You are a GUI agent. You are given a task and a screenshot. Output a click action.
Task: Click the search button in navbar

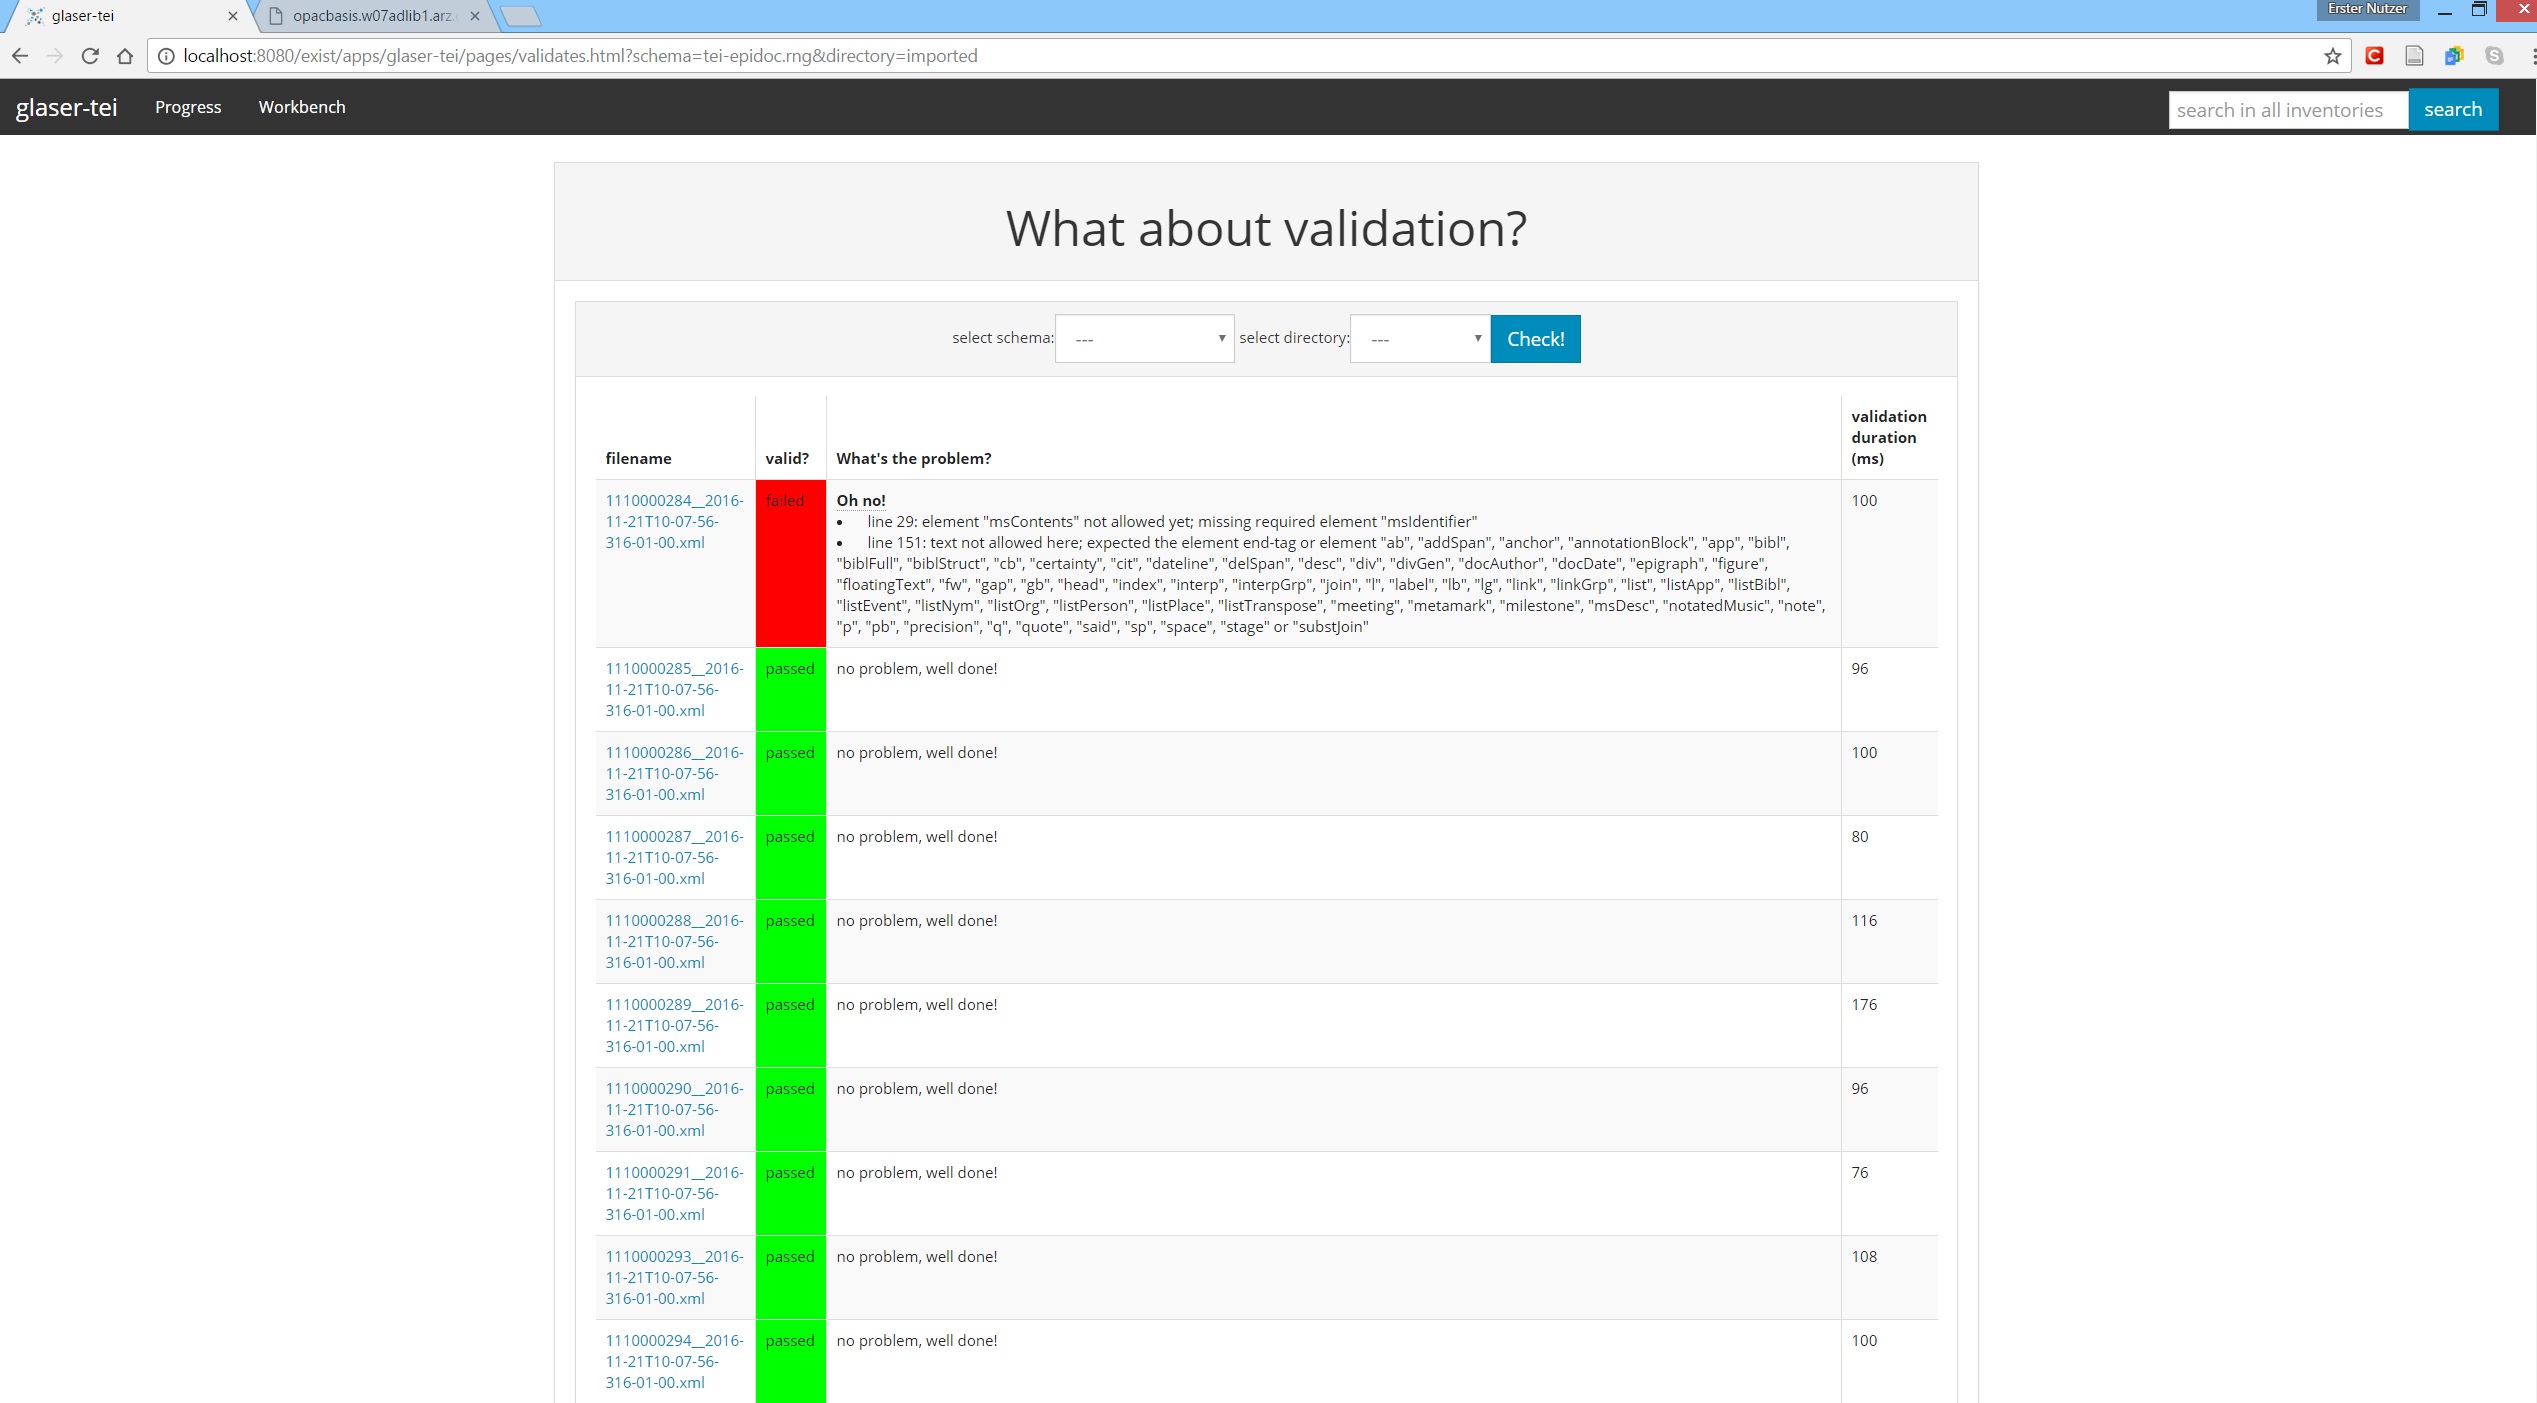[x=2452, y=109]
